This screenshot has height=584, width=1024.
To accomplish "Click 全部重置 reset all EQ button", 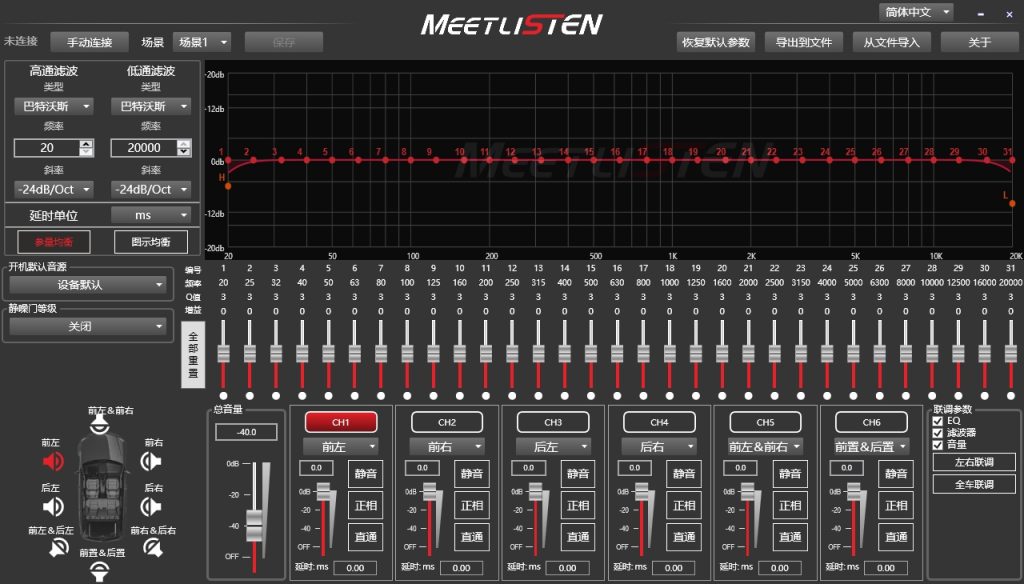I will pos(193,355).
